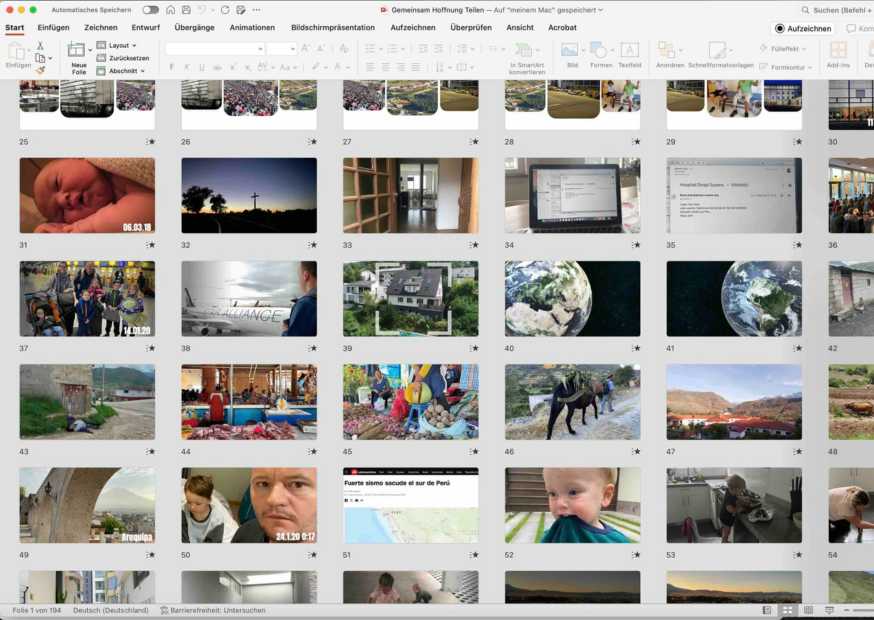Click the Anordnen icon

pos(667,50)
